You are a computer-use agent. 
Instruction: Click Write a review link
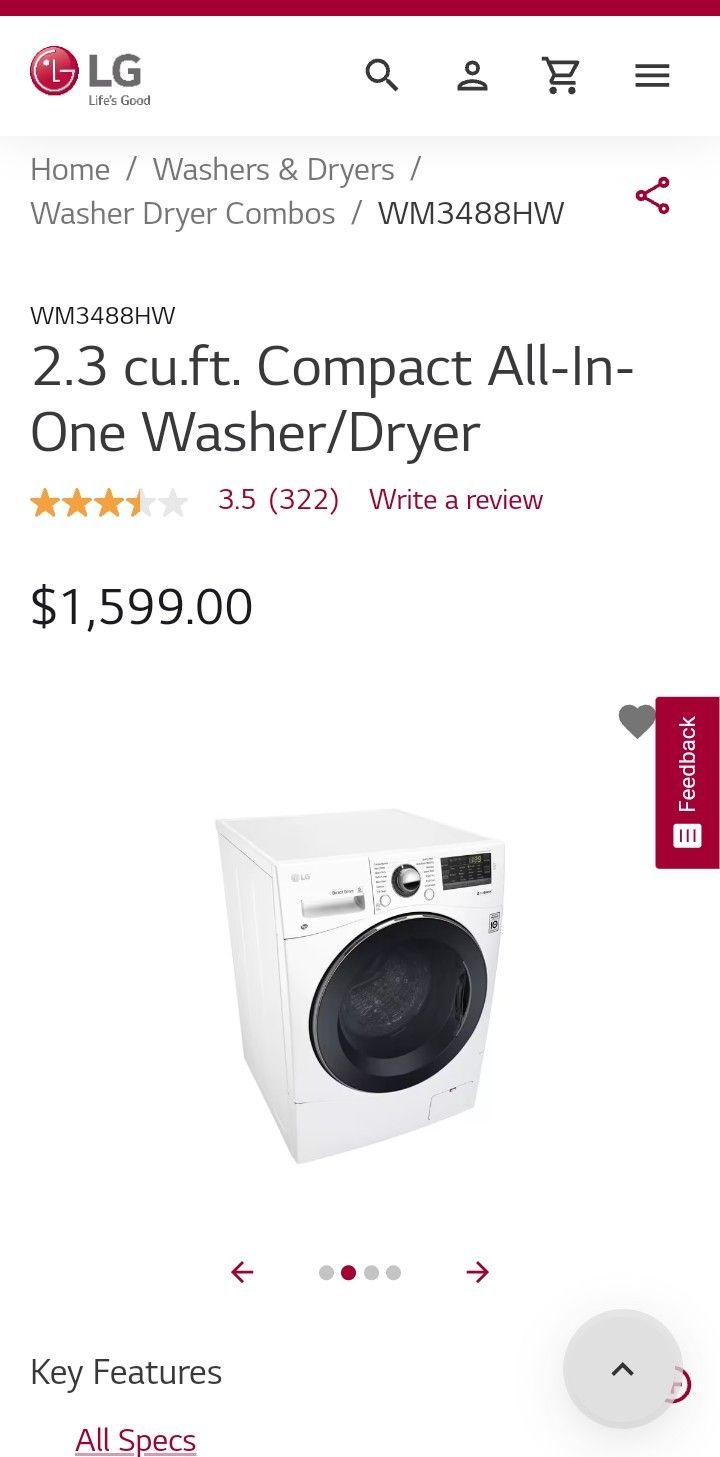(x=456, y=499)
